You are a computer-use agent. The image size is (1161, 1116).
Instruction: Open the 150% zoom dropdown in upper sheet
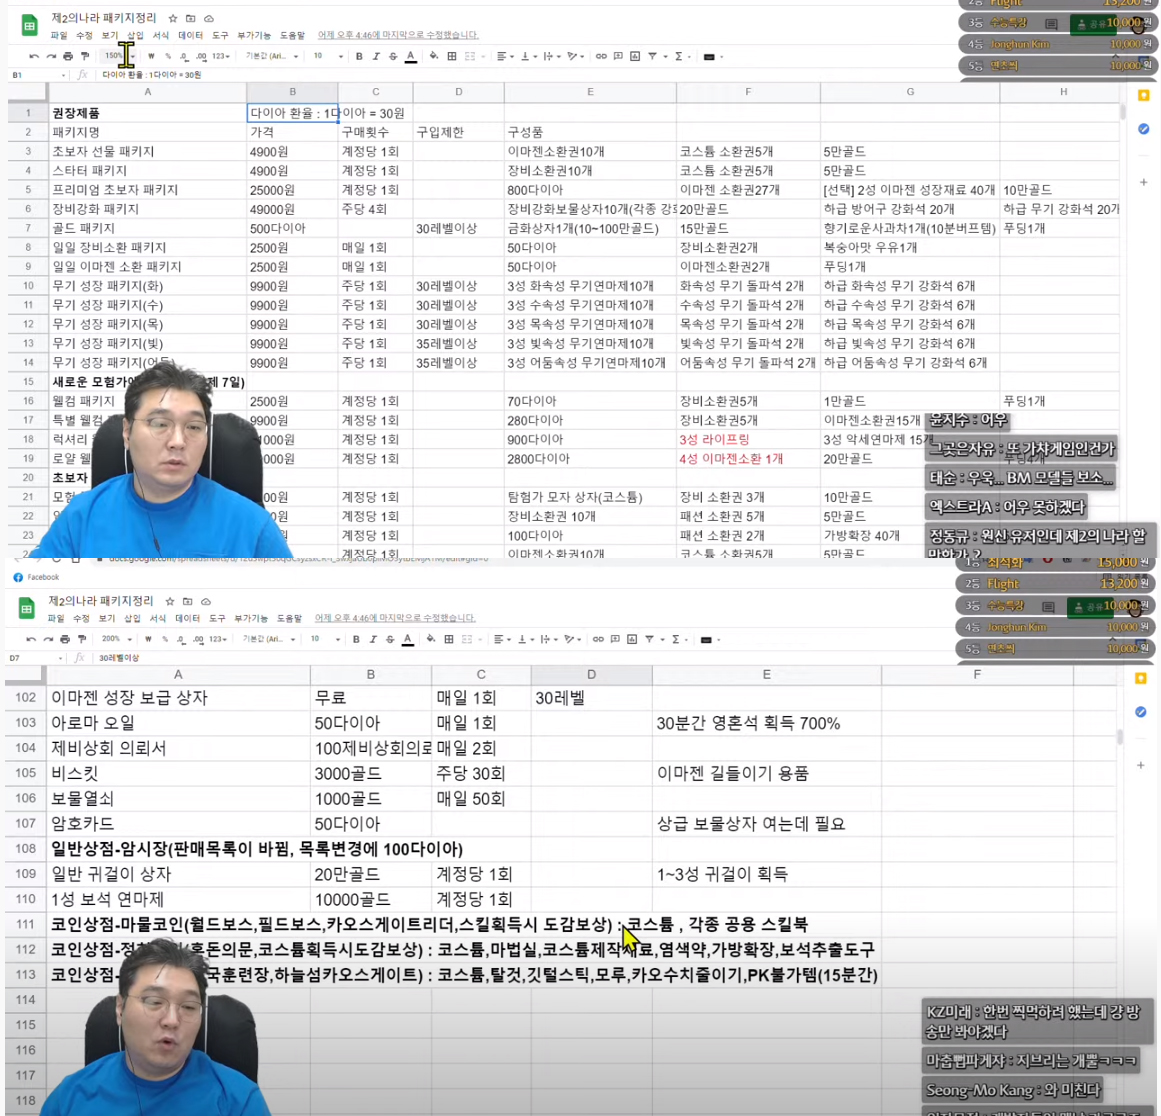click(118, 56)
